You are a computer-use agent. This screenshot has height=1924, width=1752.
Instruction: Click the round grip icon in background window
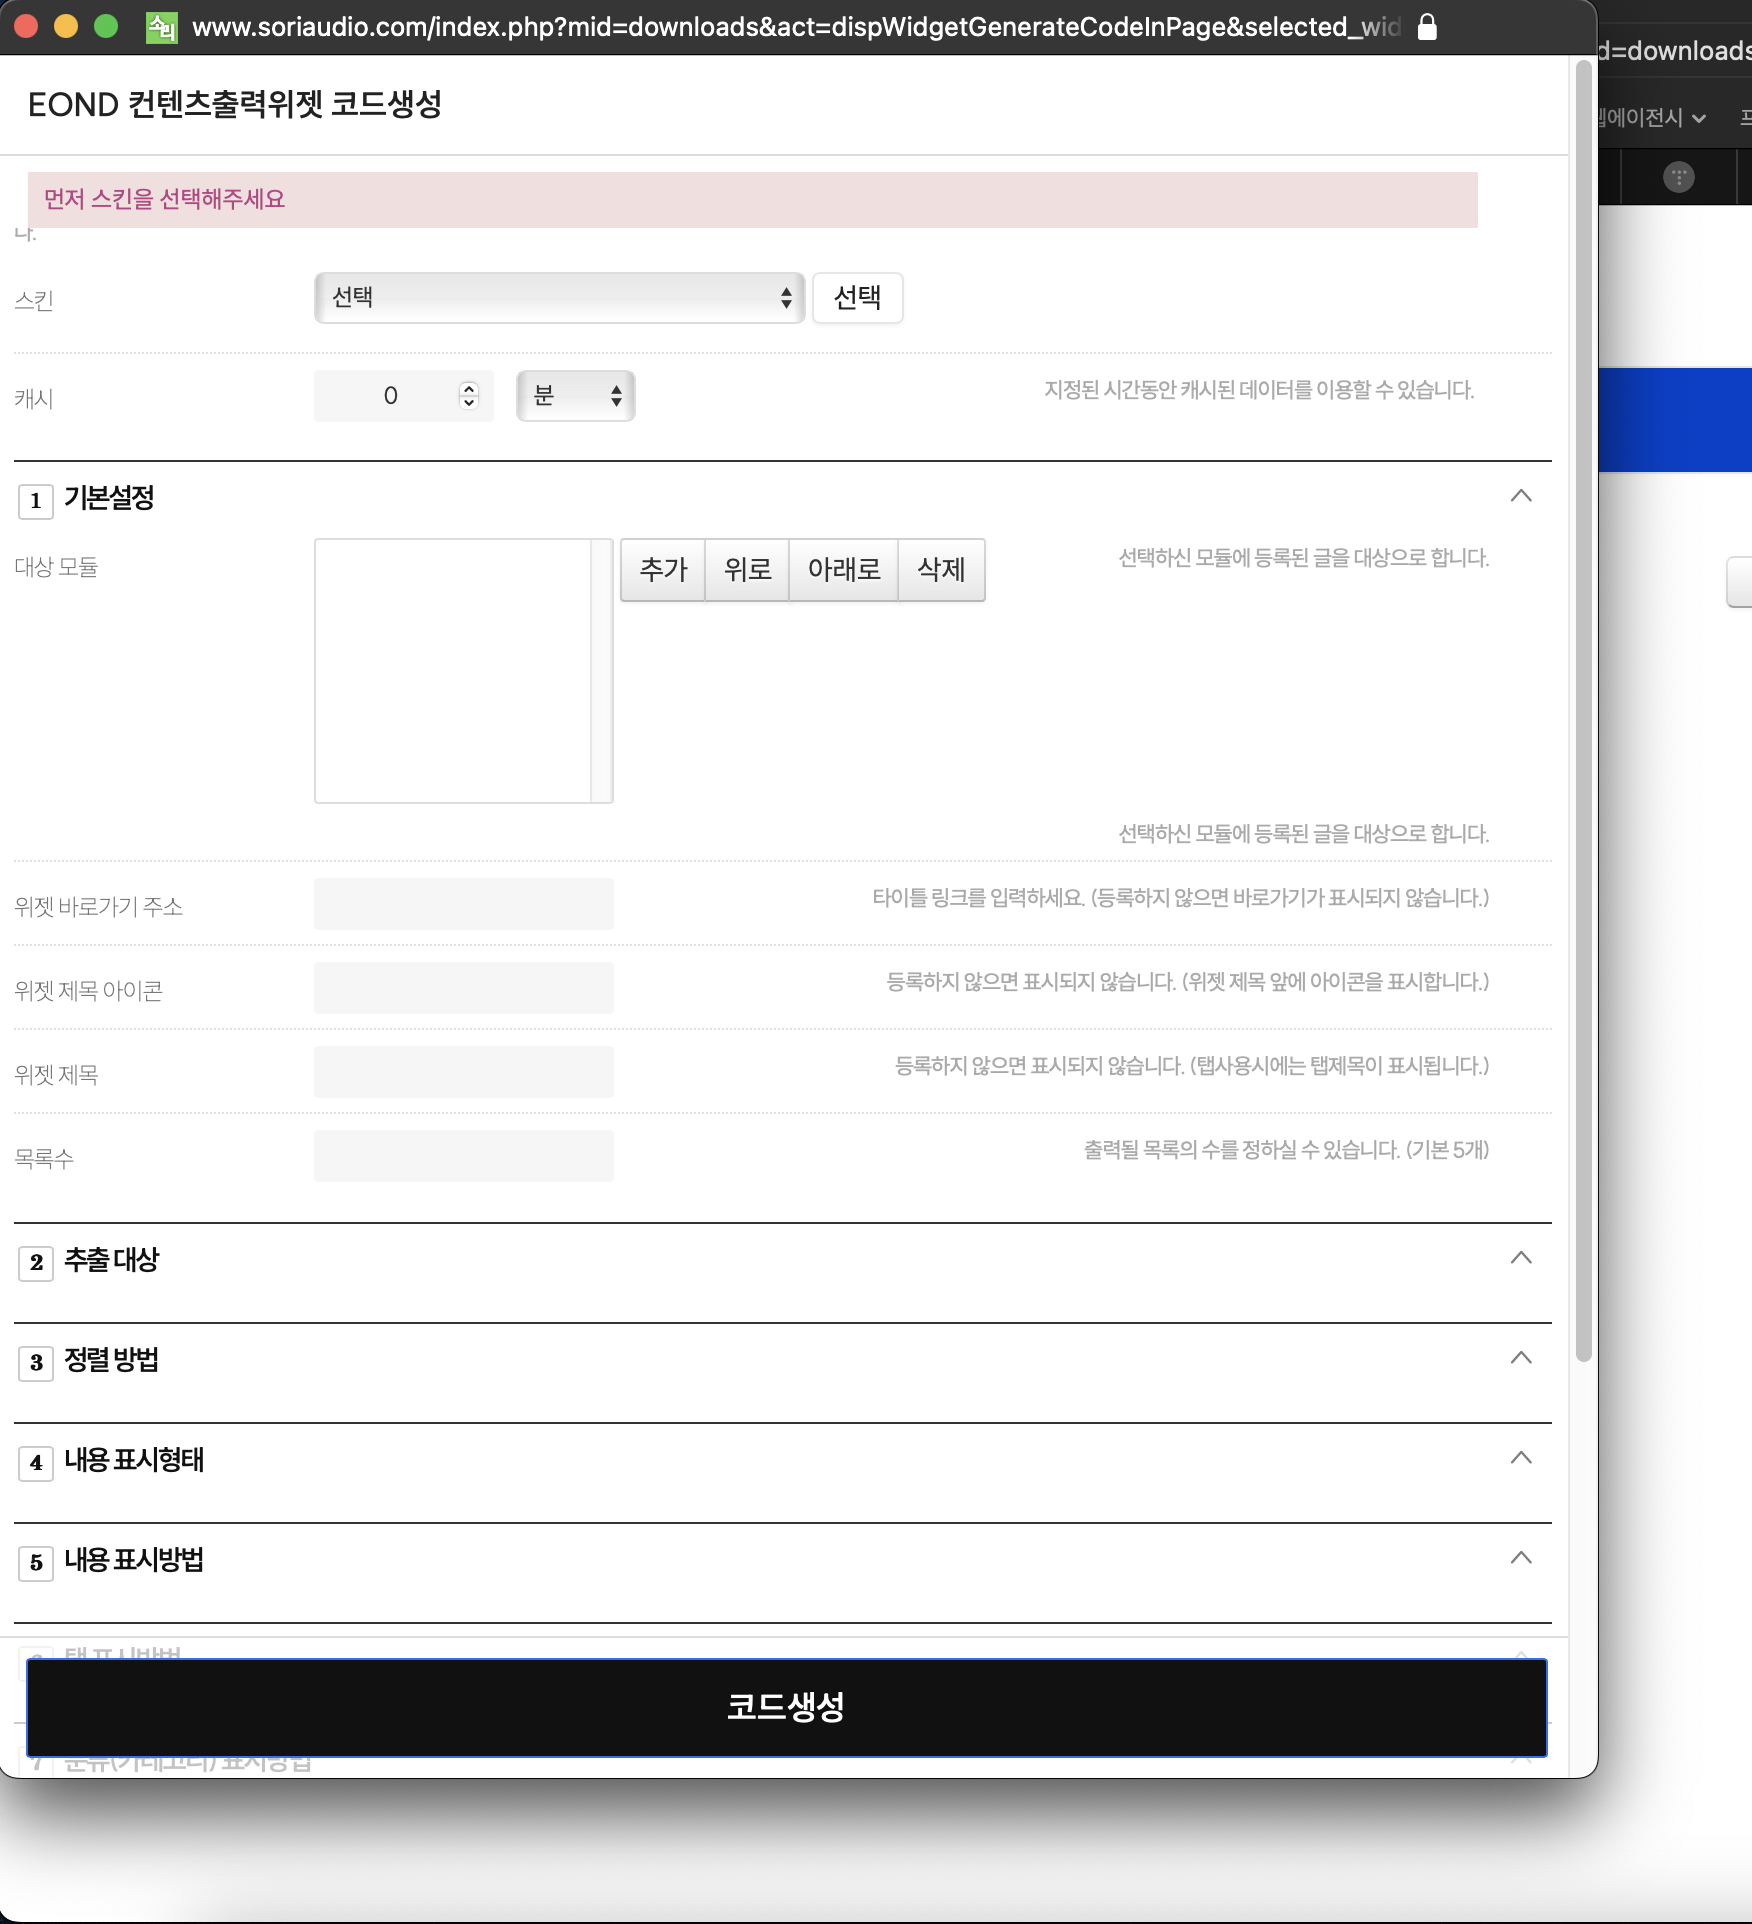click(x=1679, y=177)
